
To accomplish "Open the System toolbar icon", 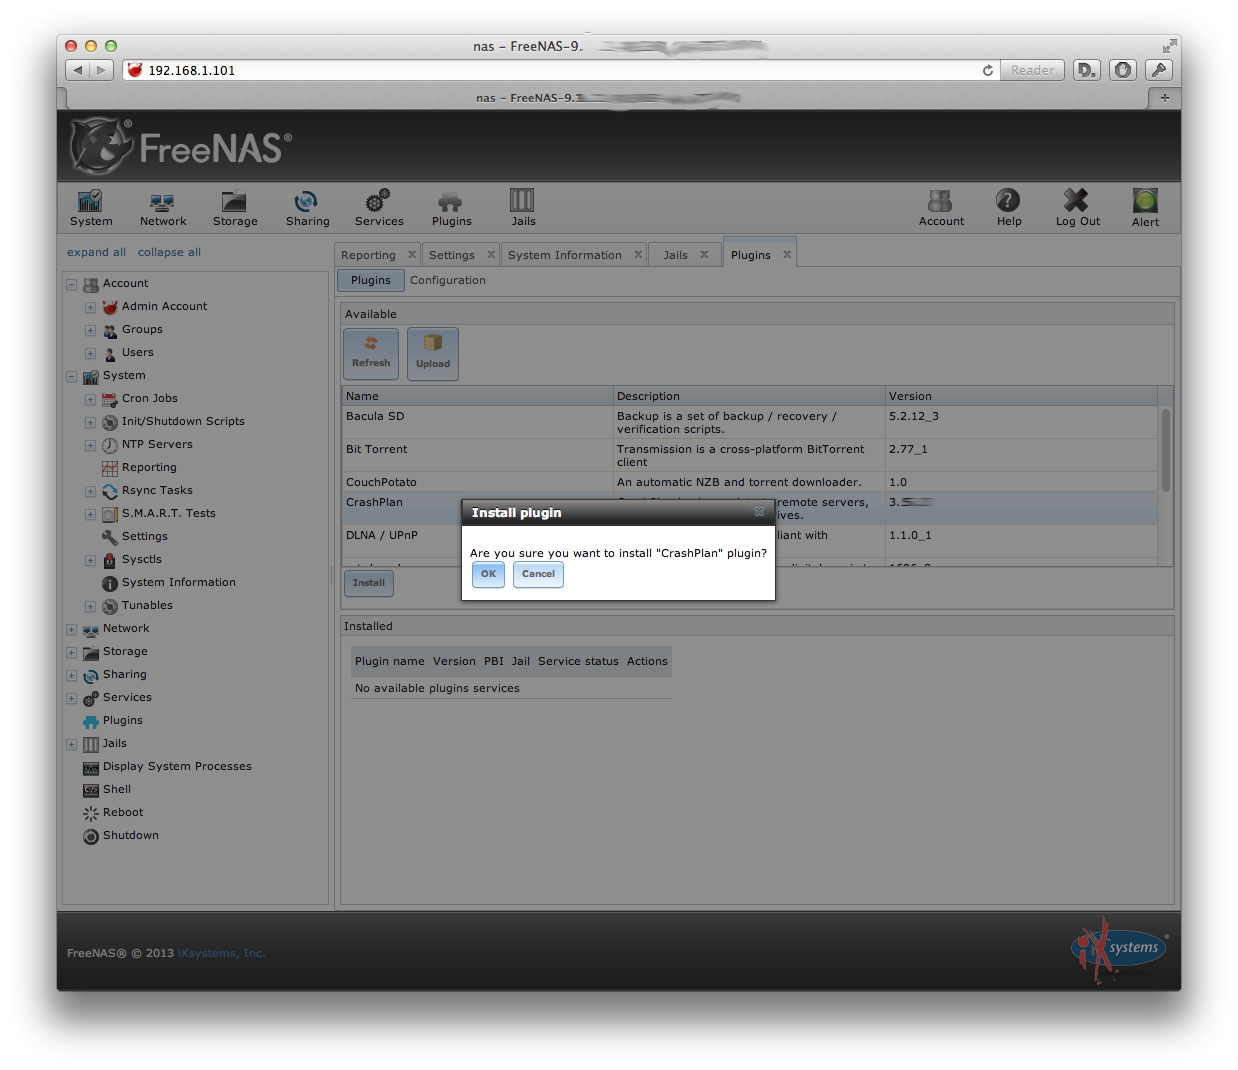I will click(x=91, y=208).
